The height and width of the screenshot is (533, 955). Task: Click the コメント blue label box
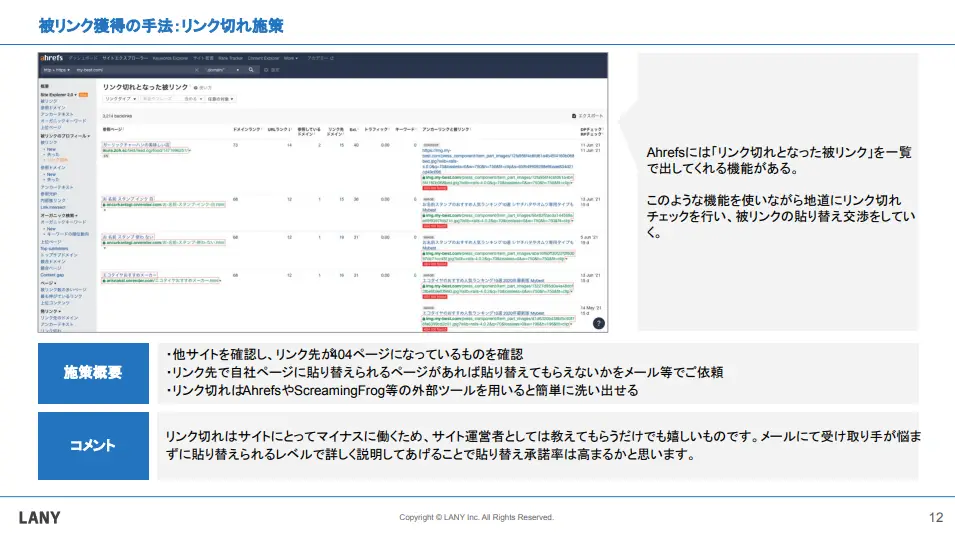point(93,446)
